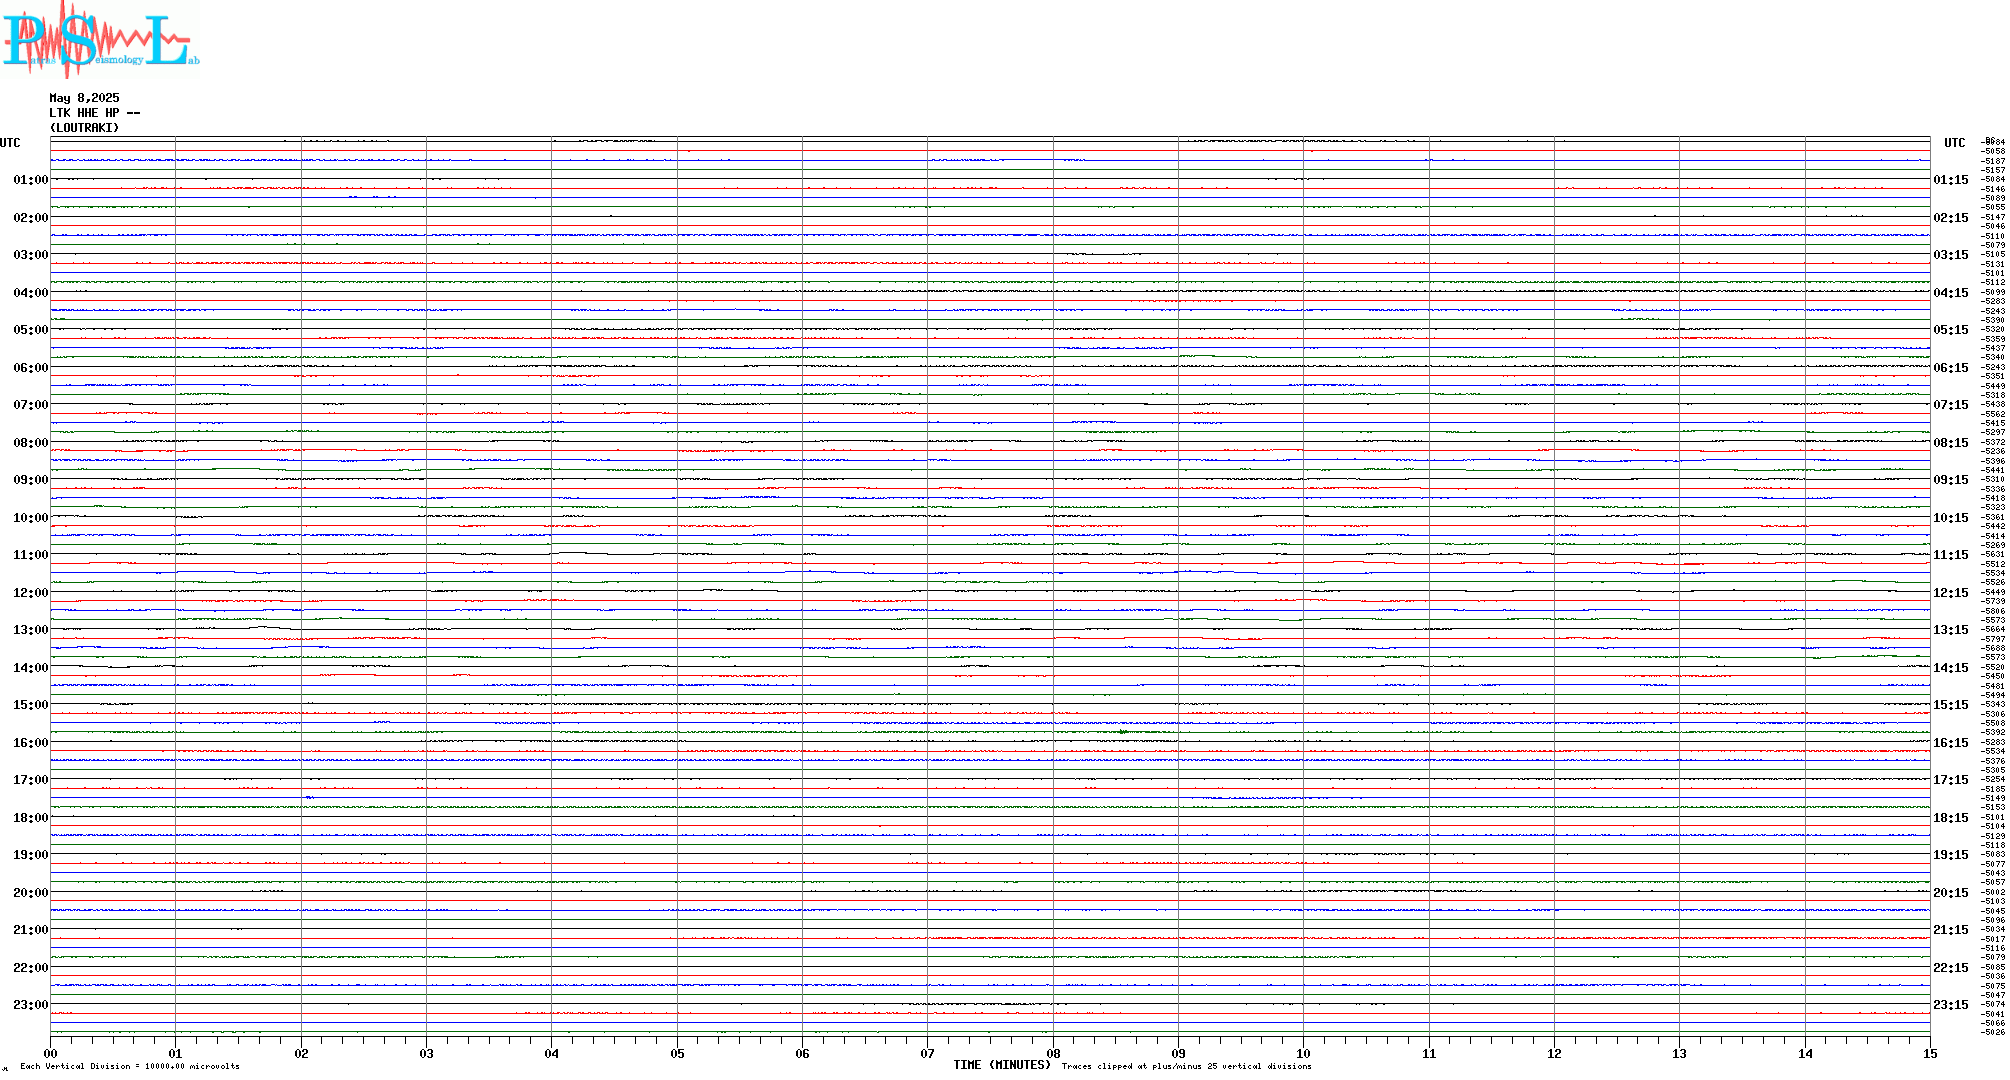The width and height of the screenshot is (2010, 1080).
Task: Click the "03:15" time label
Action: pos(1951,255)
